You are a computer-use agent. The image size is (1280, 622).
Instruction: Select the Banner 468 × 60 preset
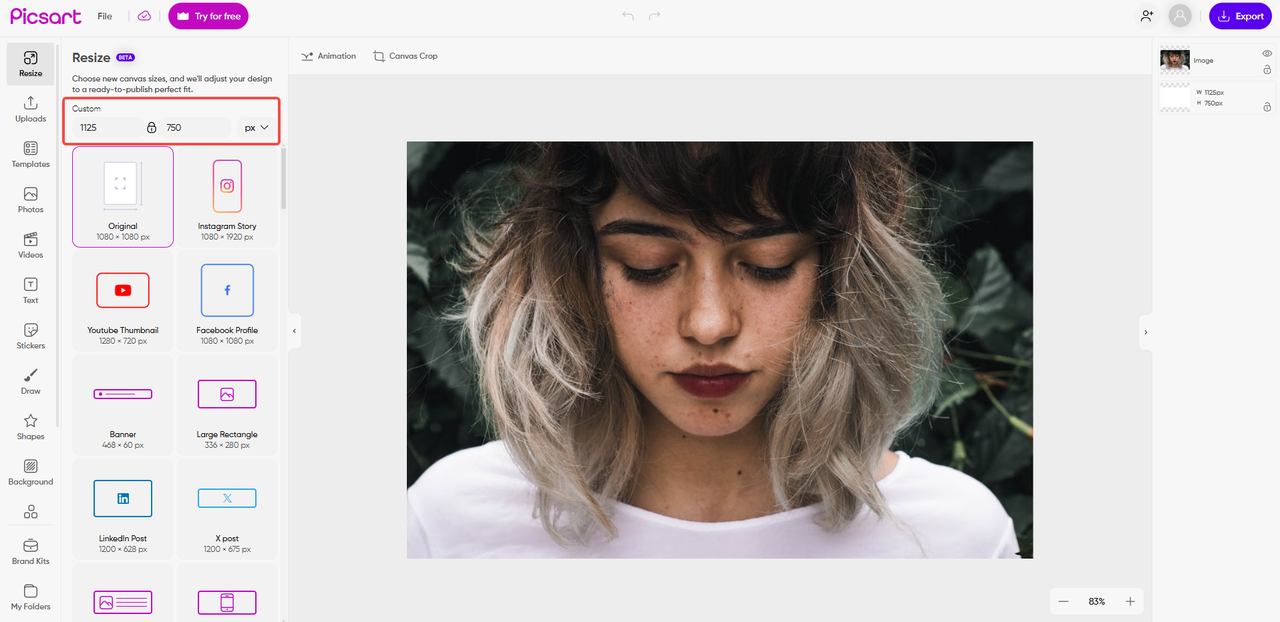[123, 405]
